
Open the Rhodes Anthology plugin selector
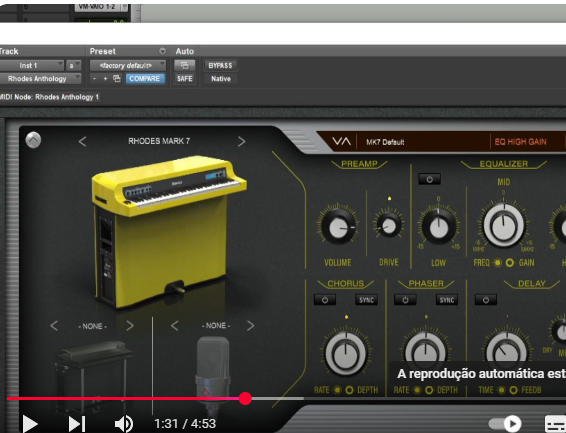(40, 79)
